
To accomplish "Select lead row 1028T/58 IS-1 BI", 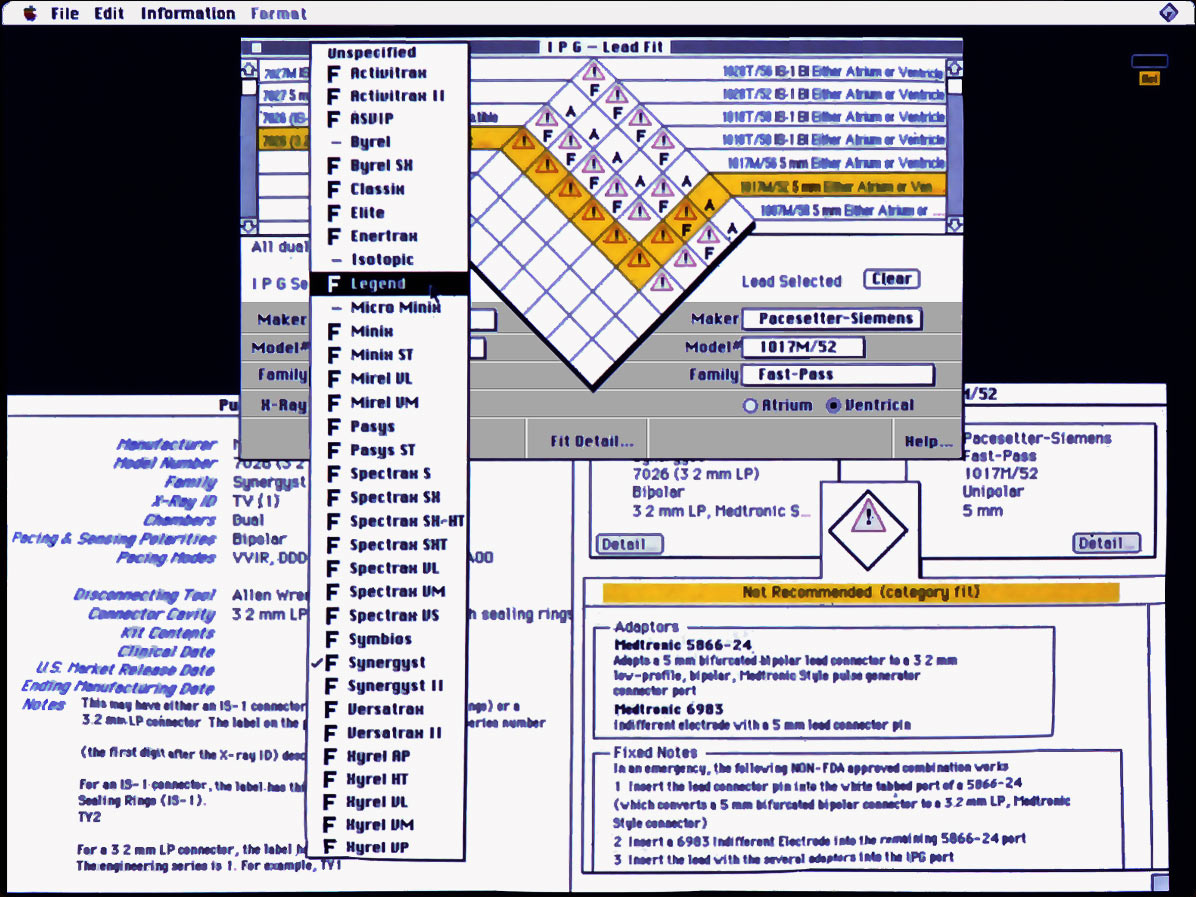I will point(834,72).
